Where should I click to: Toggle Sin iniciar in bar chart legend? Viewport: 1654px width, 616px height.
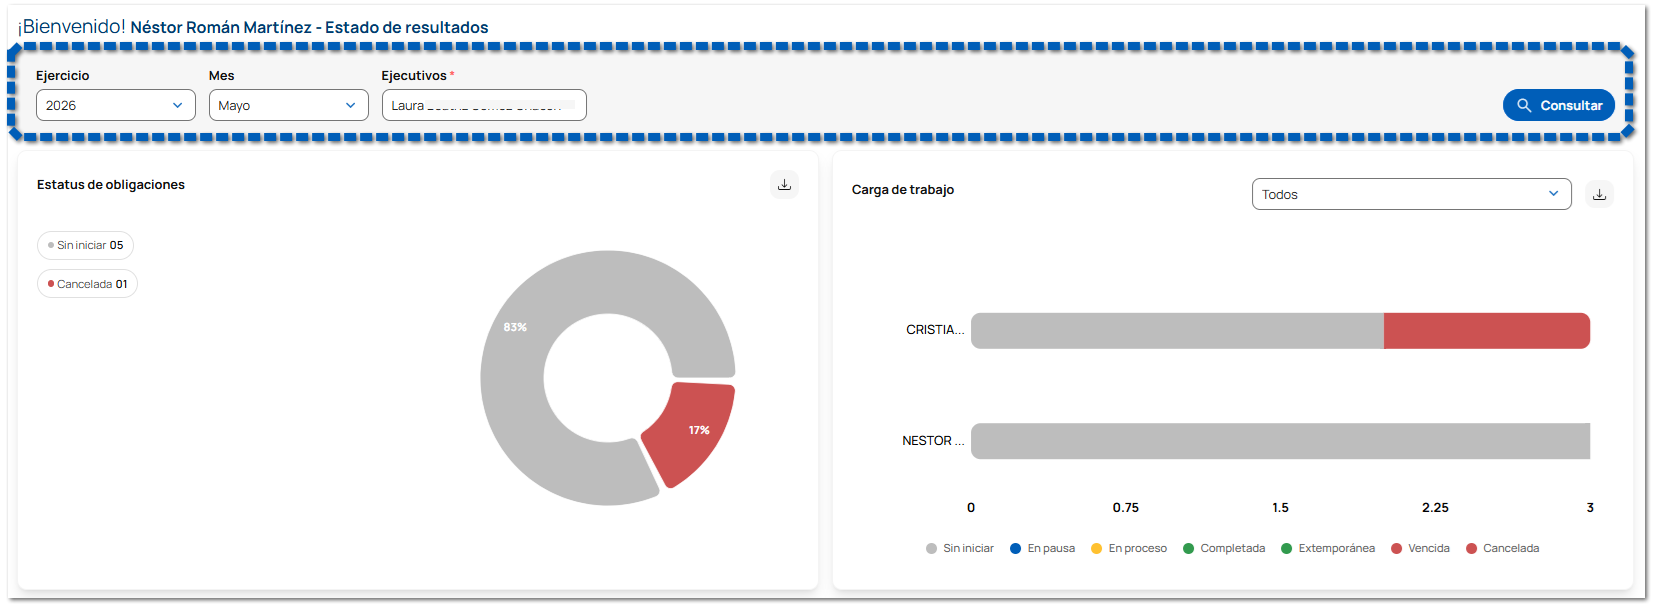[960, 548]
